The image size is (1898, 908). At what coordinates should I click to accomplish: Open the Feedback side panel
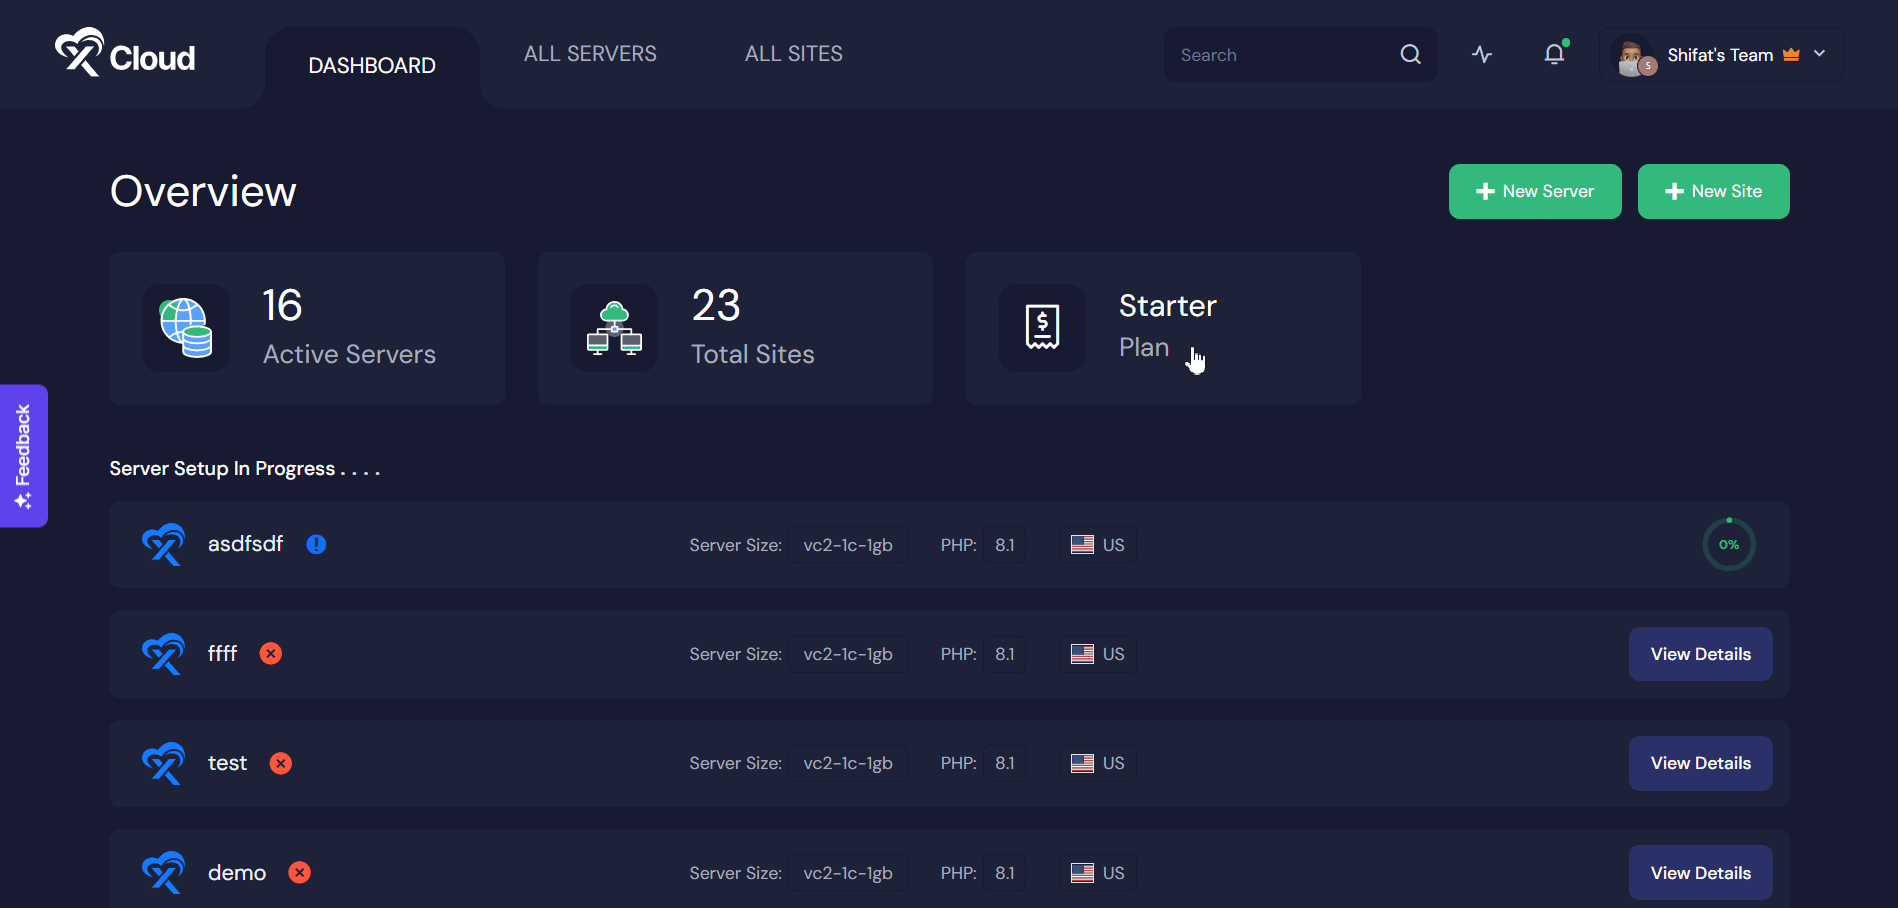[x=23, y=456]
